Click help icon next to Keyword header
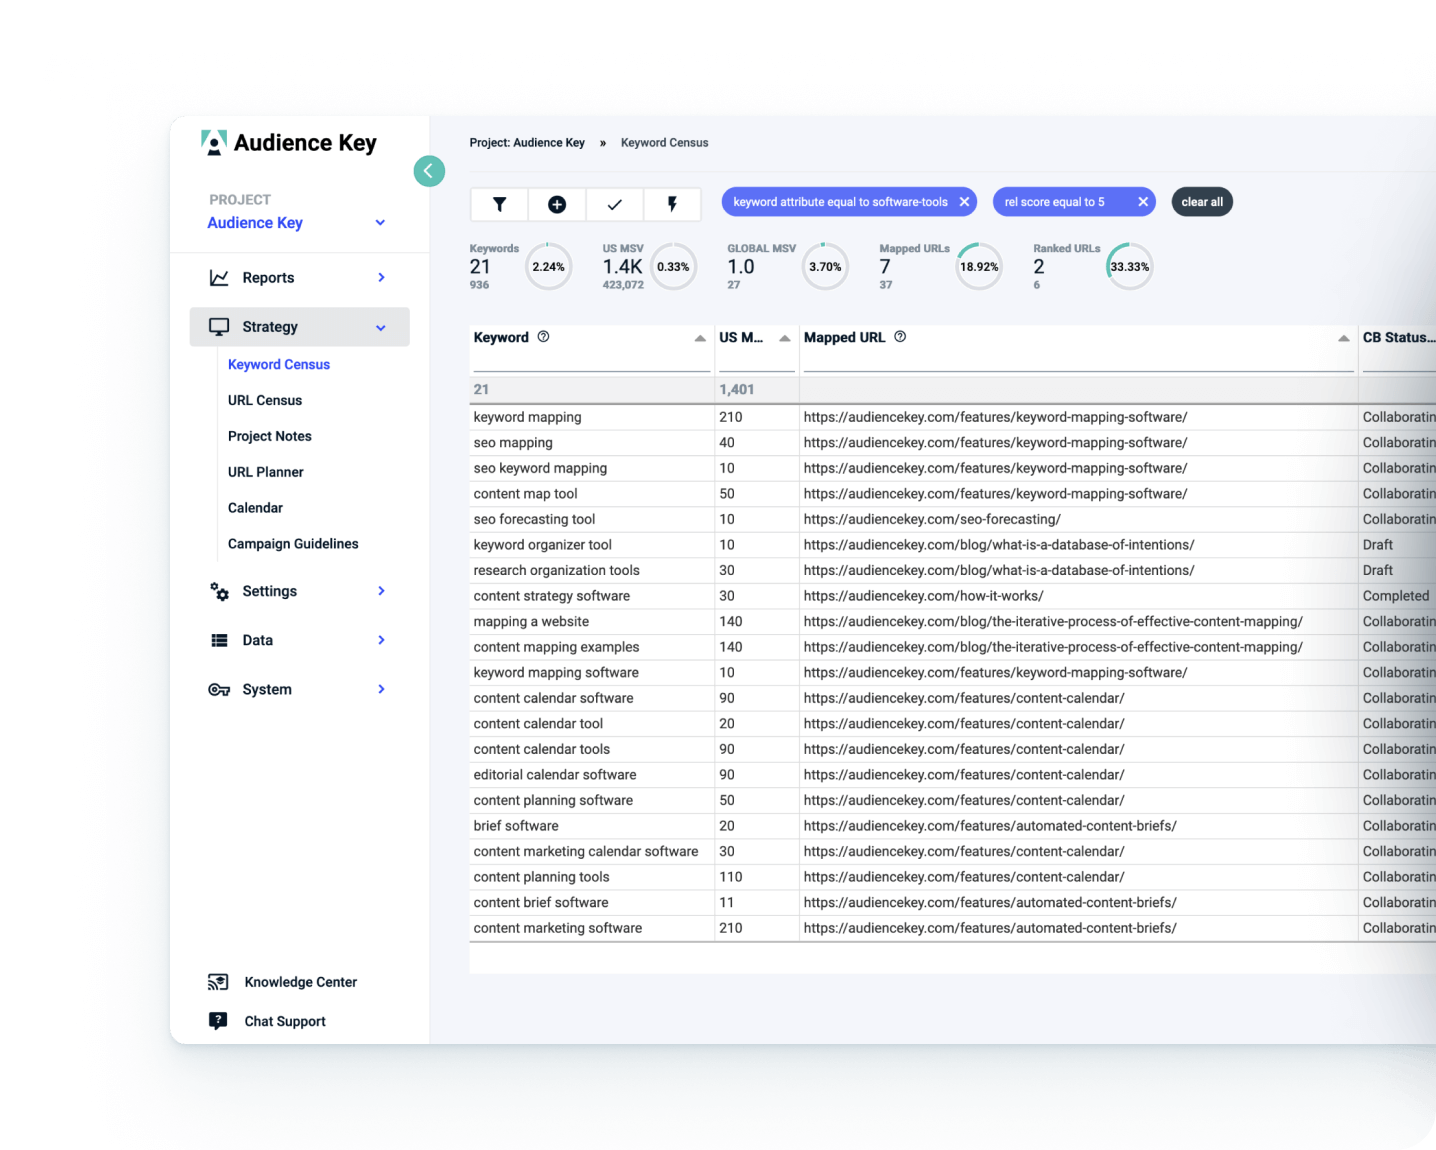The width and height of the screenshot is (1436, 1150). click(543, 337)
